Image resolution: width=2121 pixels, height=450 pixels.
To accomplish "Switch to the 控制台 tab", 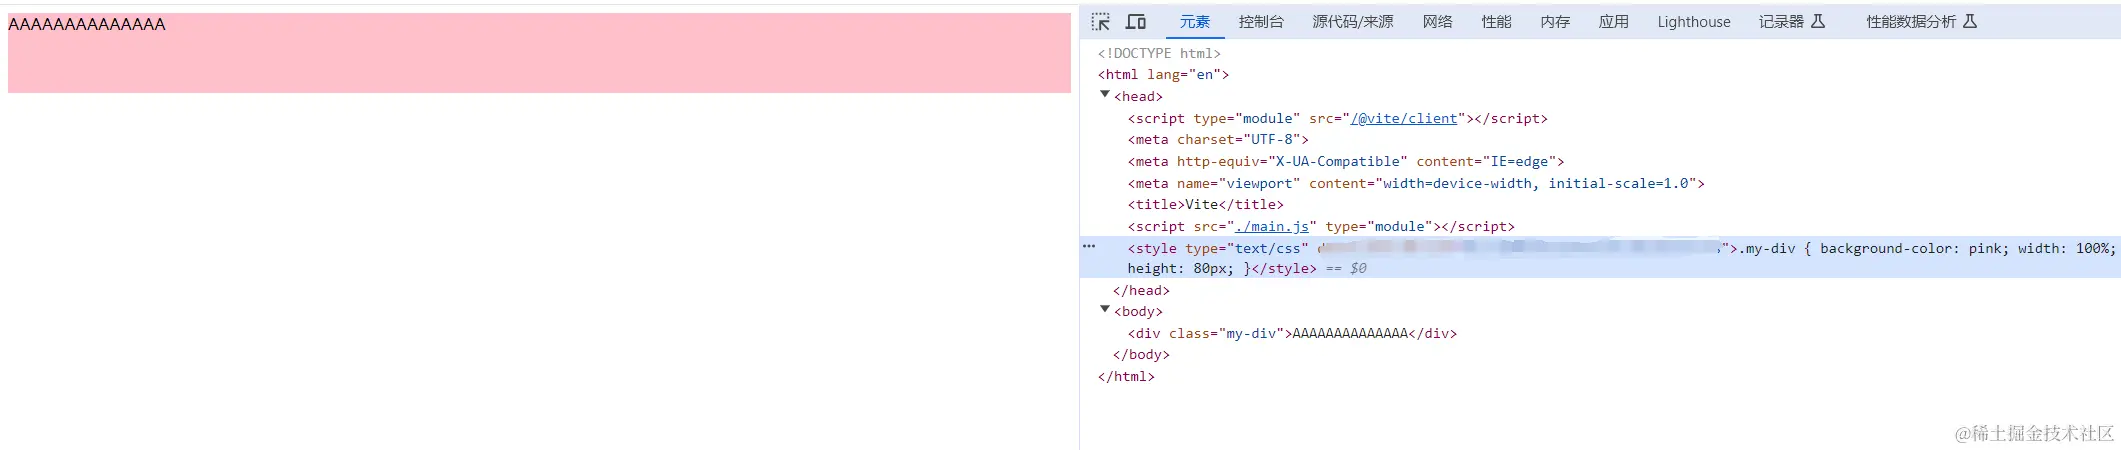I will [x=1260, y=22].
